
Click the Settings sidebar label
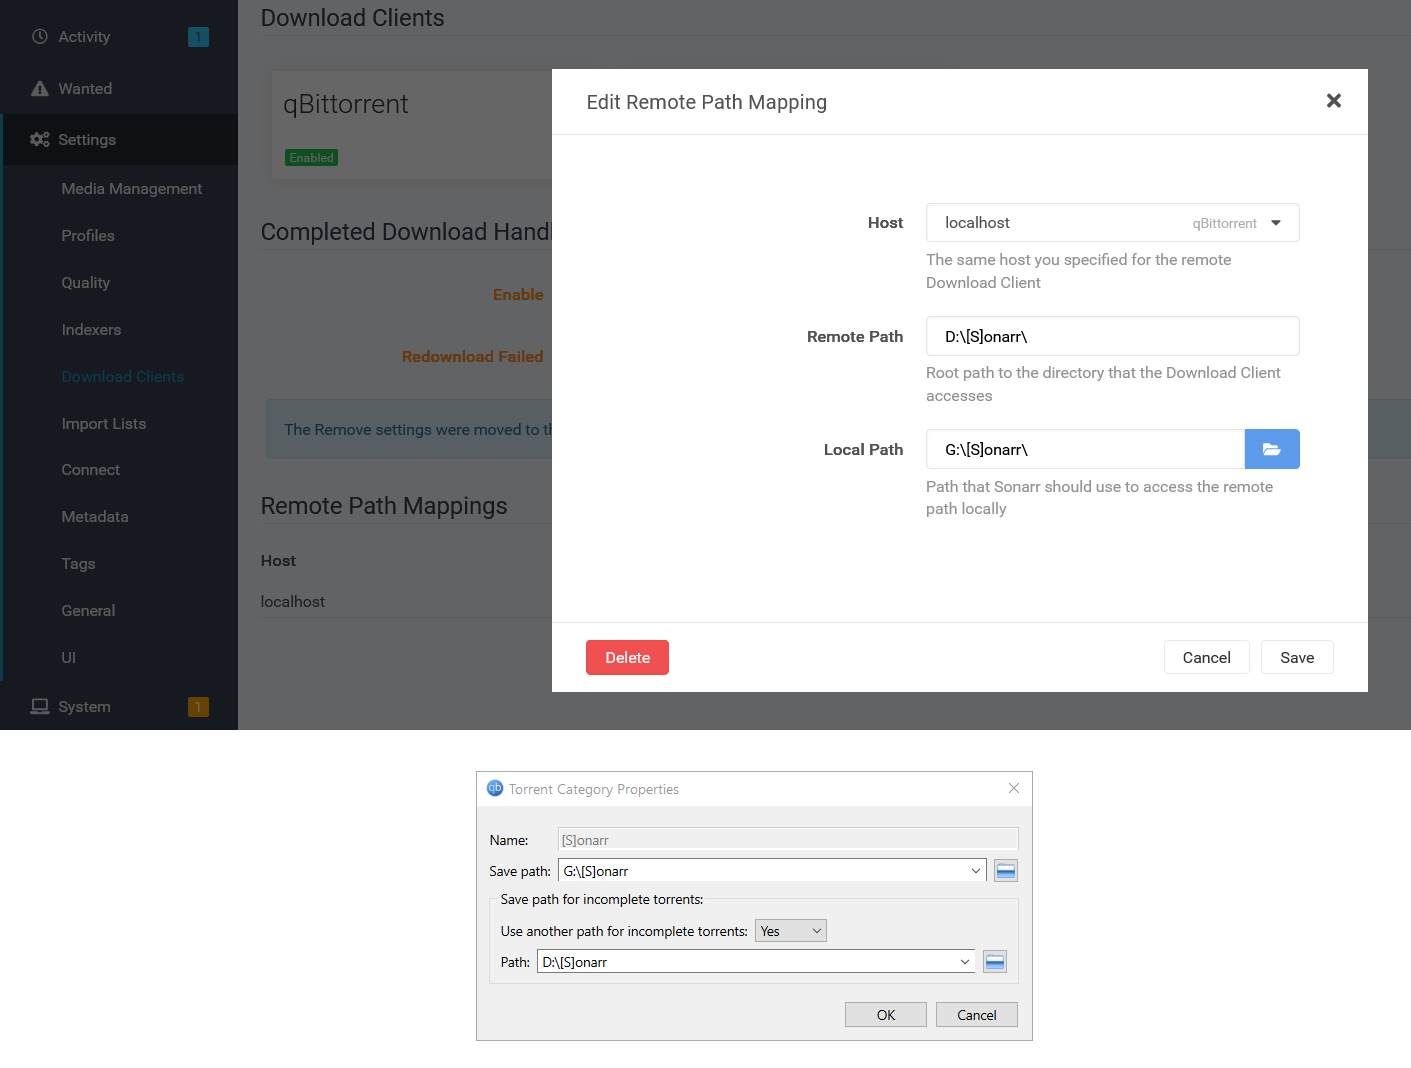(x=87, y=140)
